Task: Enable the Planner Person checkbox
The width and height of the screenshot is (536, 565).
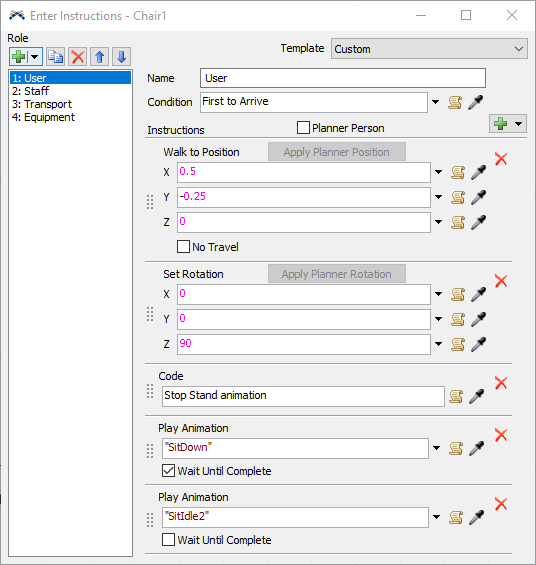Action: pos(303,128)
